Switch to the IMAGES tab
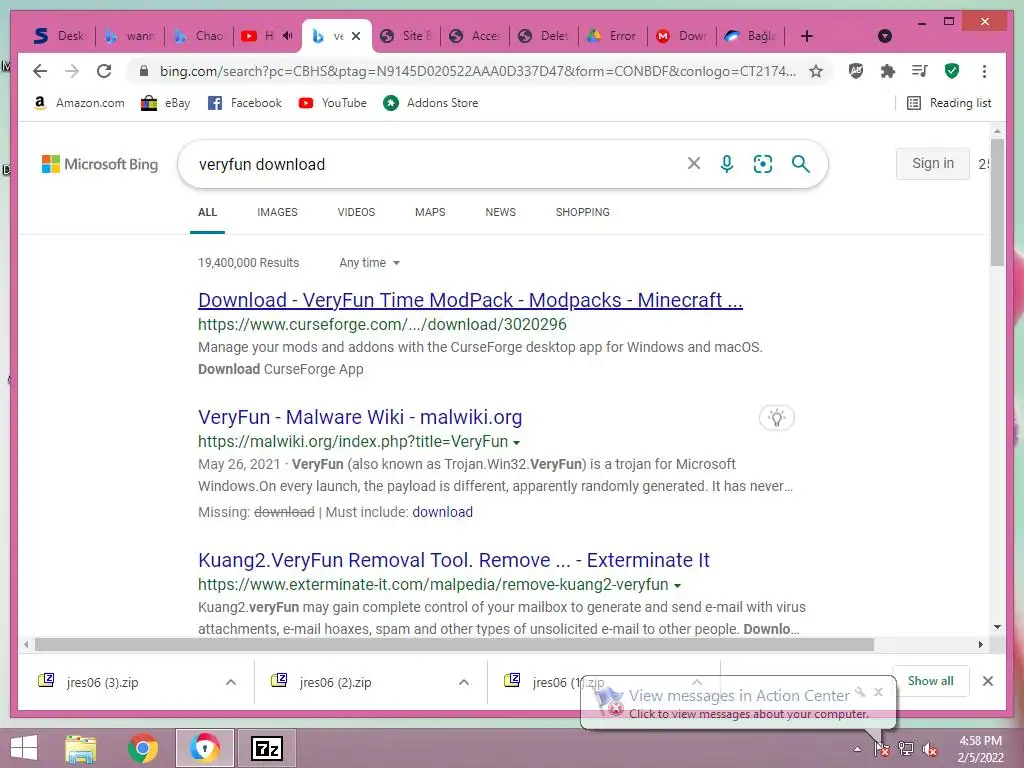 pyautogui.click(x=277, y=212)
